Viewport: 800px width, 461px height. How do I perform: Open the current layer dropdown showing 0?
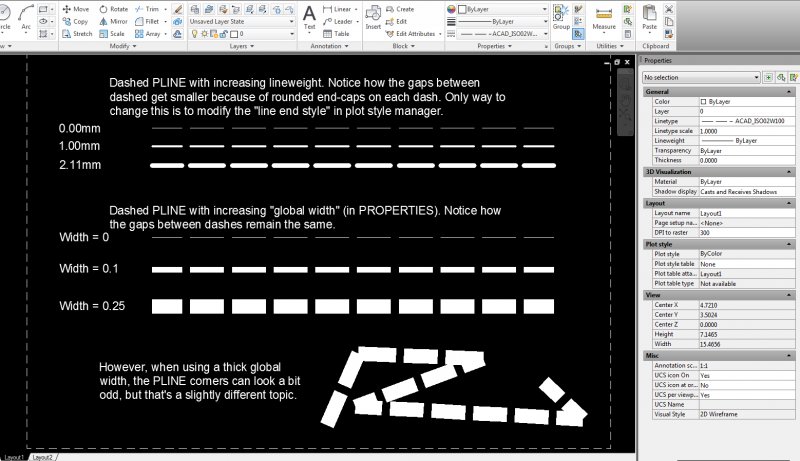coord(242,34)
